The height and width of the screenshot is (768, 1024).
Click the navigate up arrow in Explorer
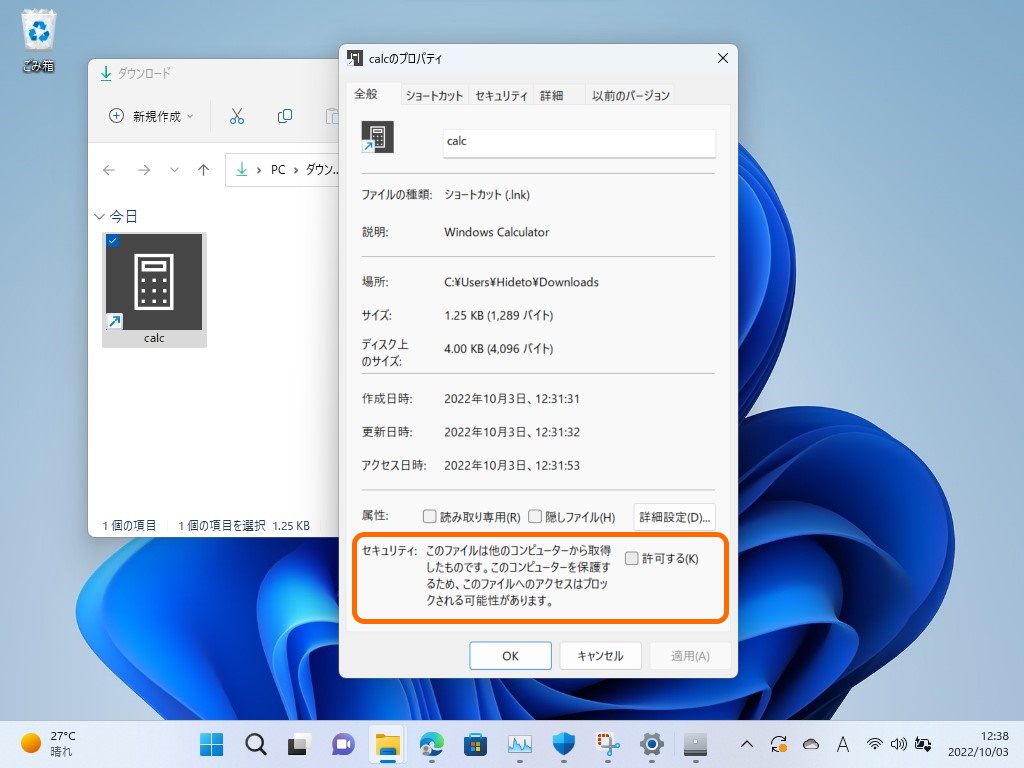pos(205,169)
